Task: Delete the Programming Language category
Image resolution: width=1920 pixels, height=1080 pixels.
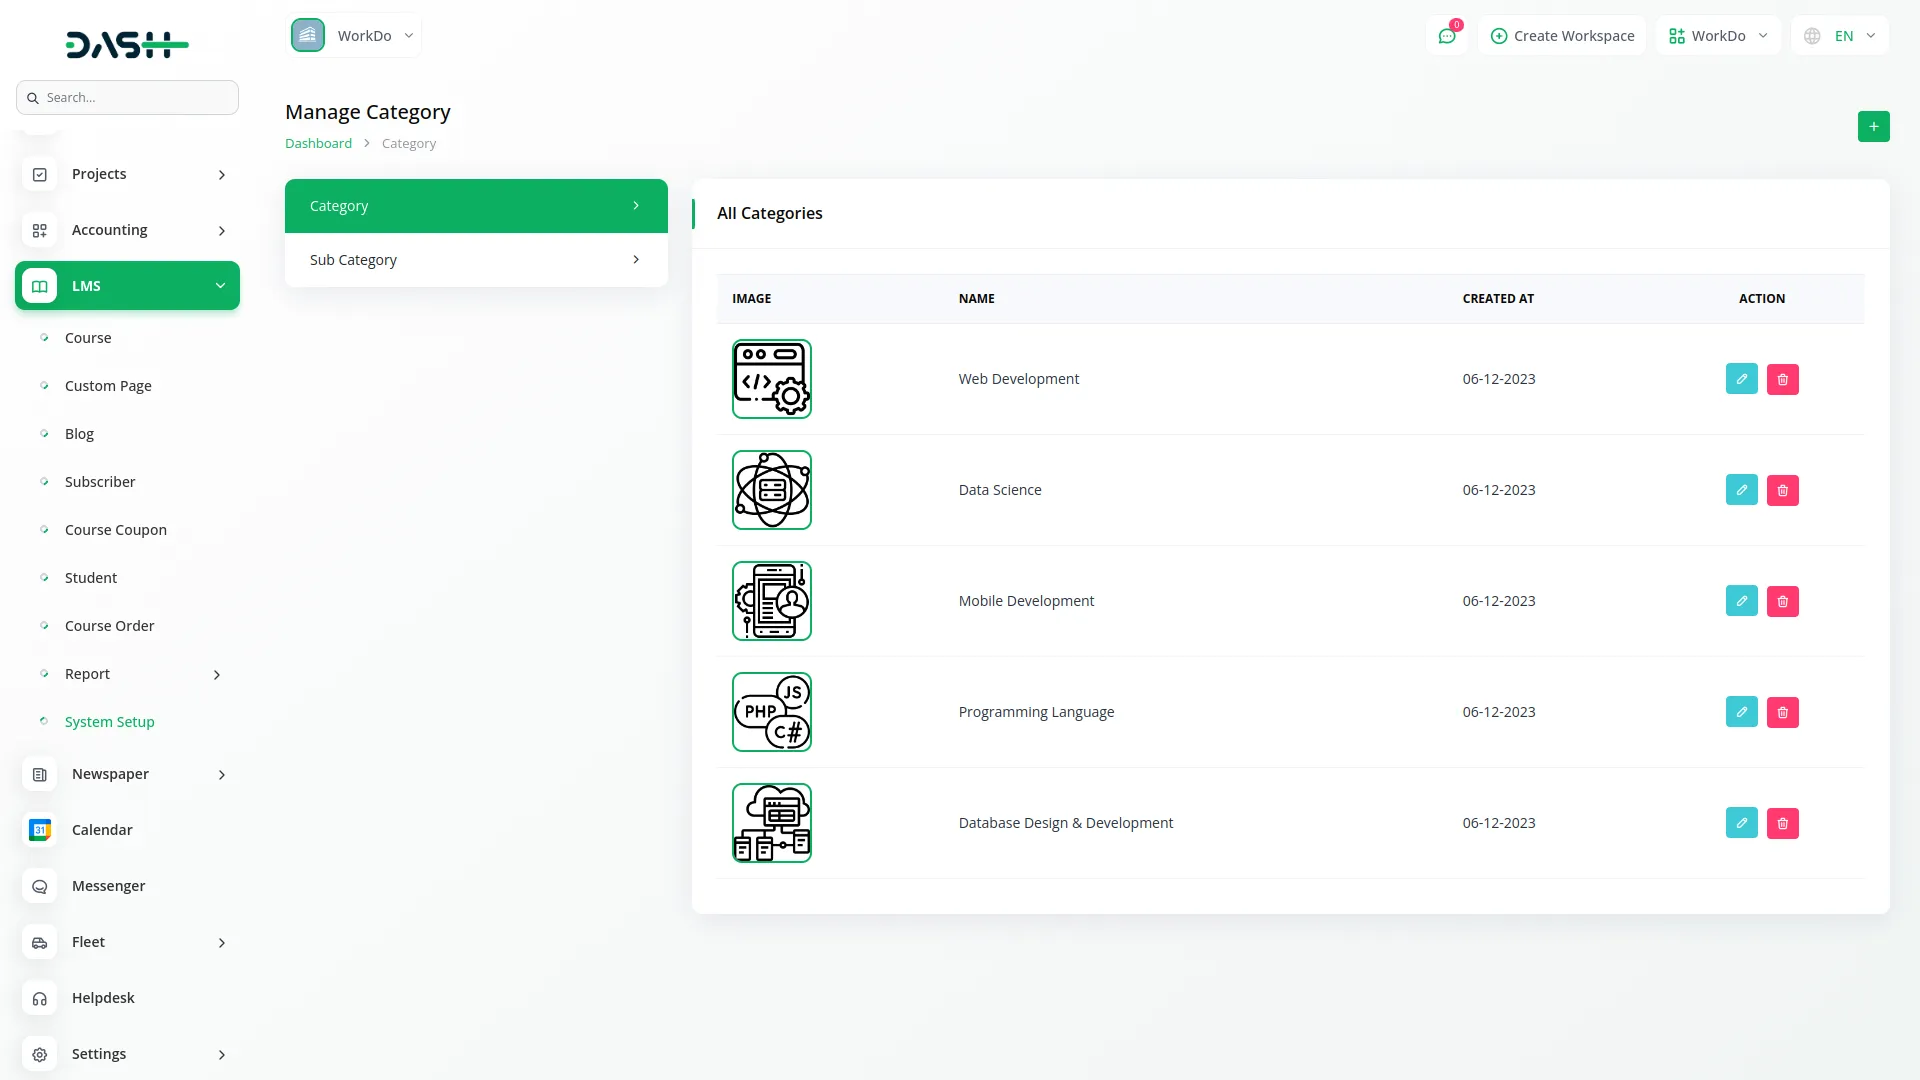Action: click(x=1782, y=712)
